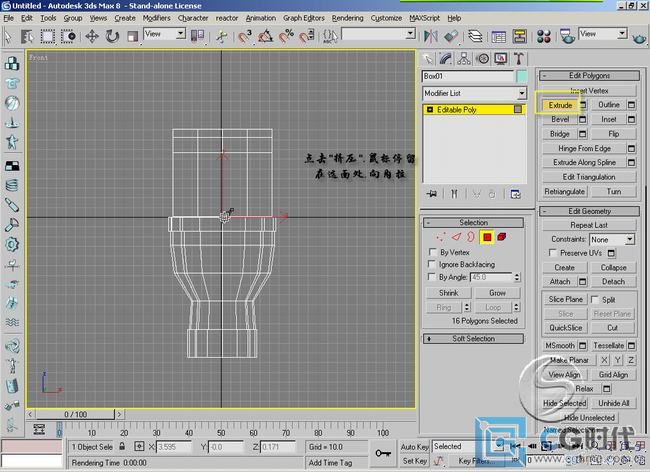
Task: Open the Layer Manager icon
Action: point(475,36)
